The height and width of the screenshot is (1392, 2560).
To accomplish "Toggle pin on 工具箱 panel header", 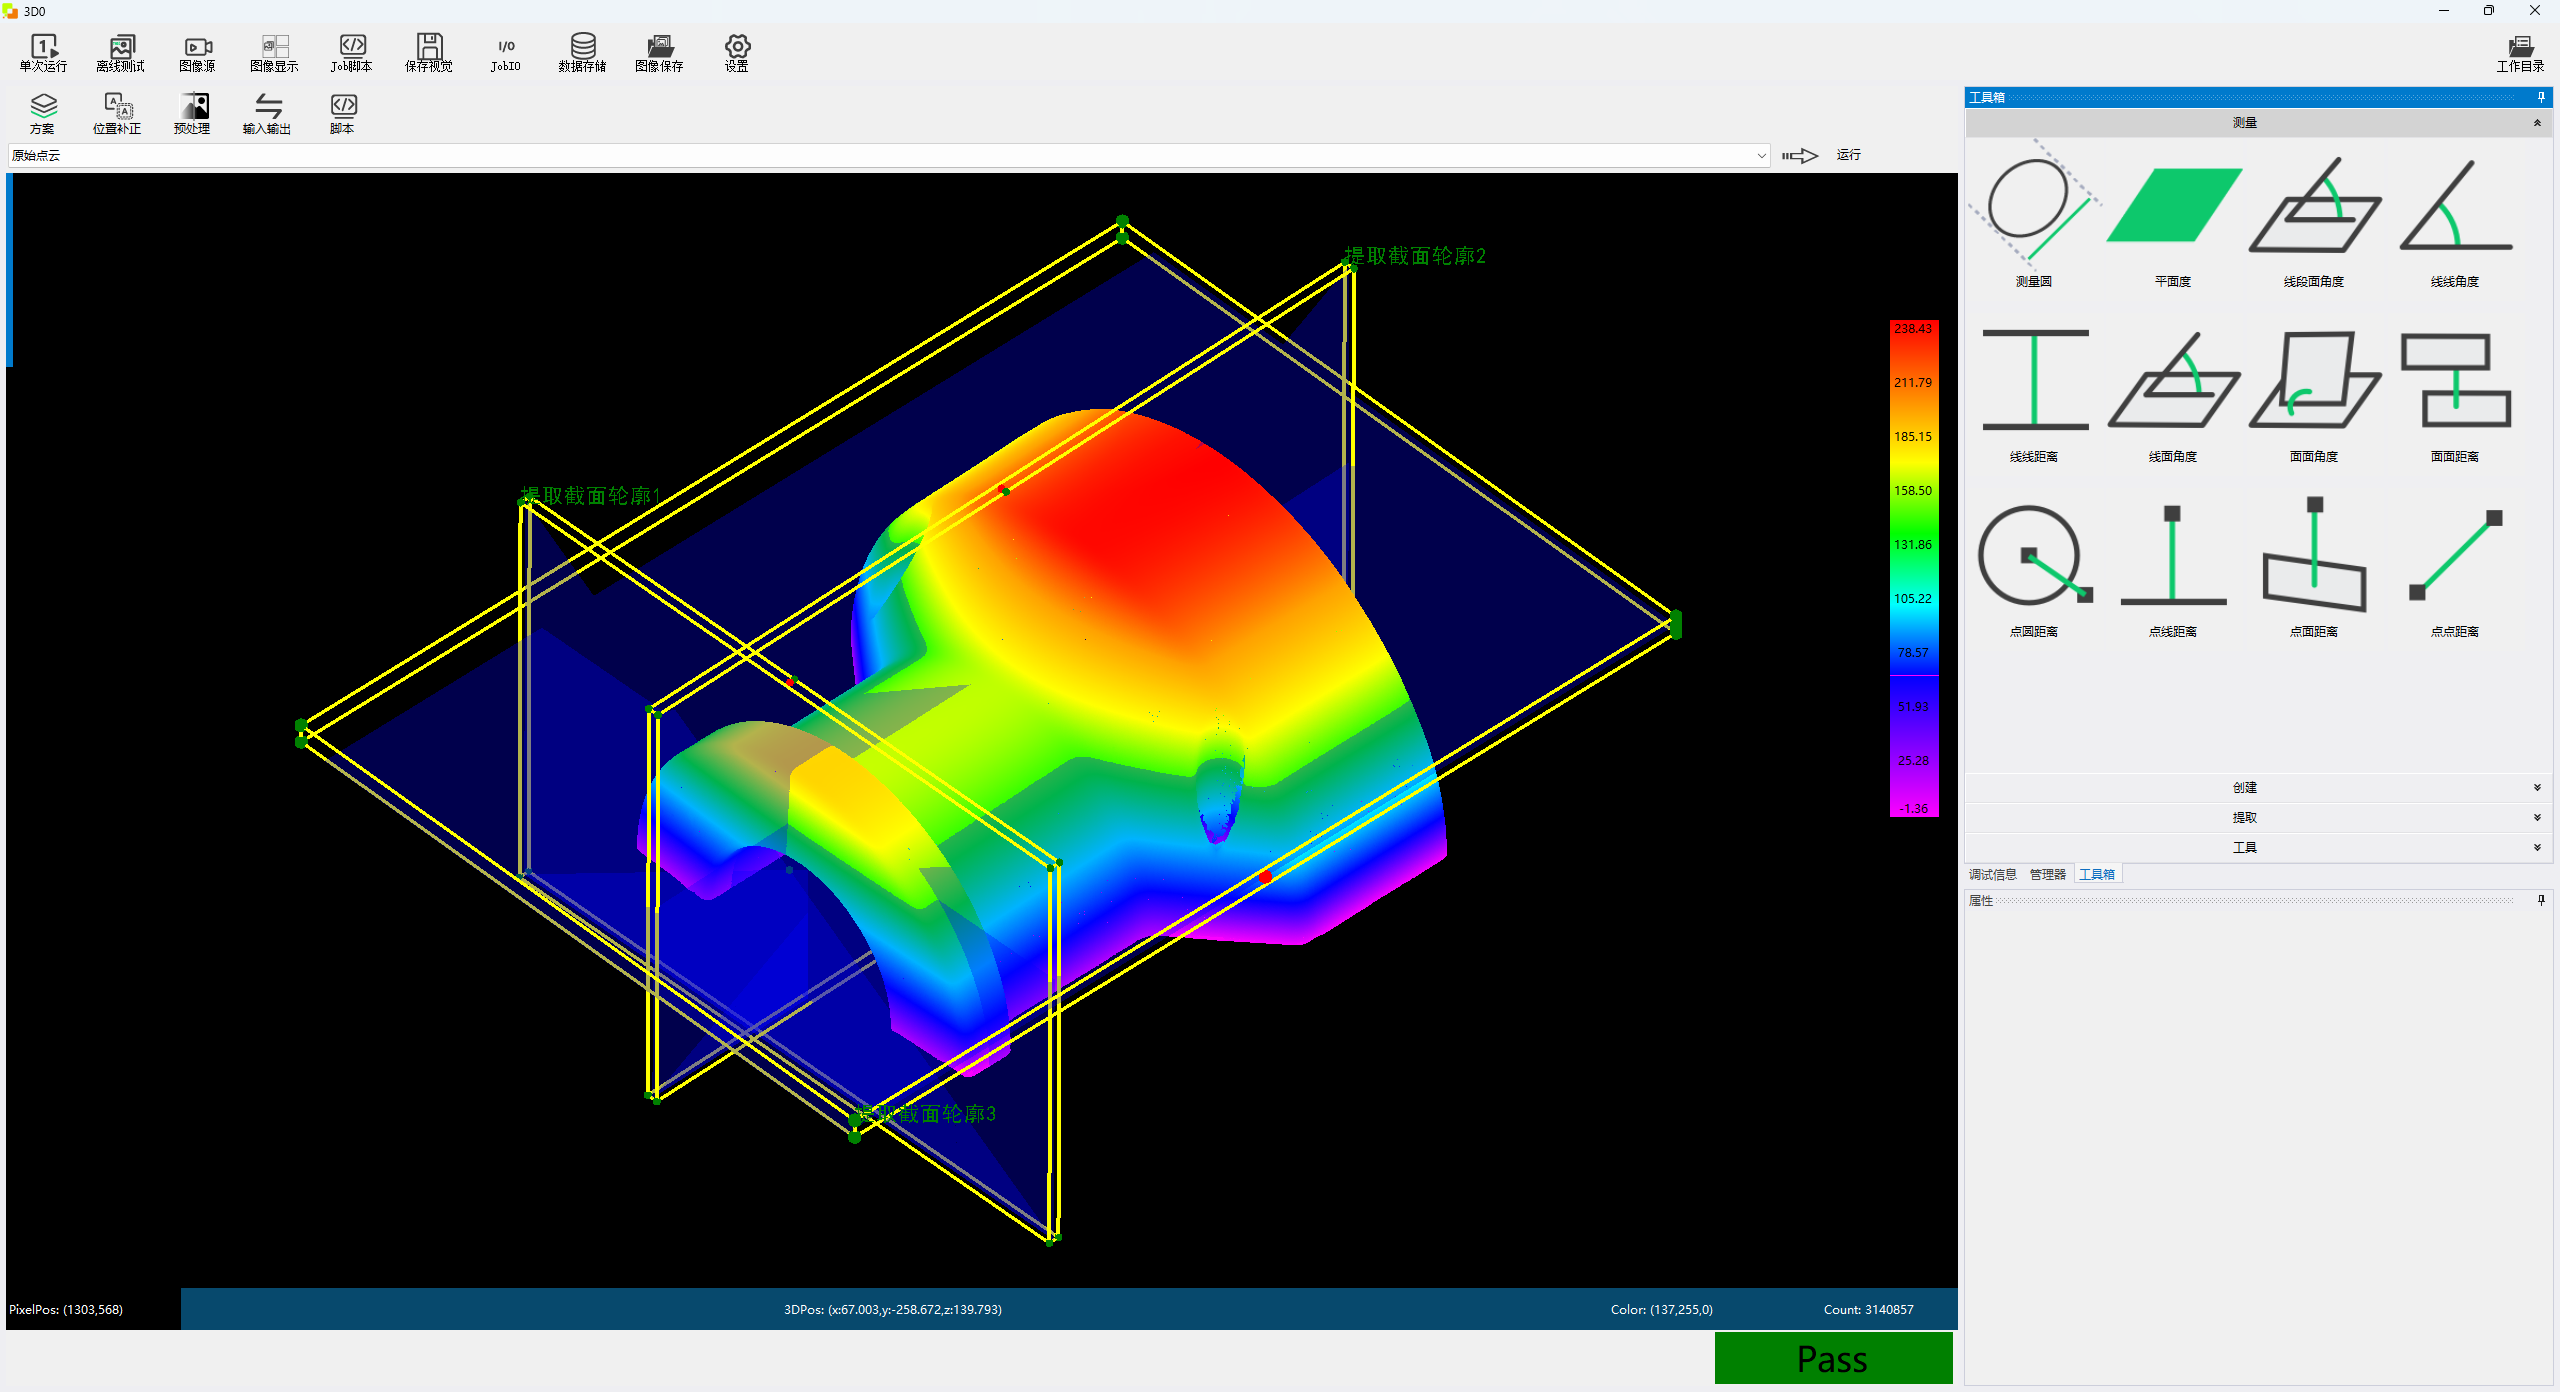I will click(2540, 97).
